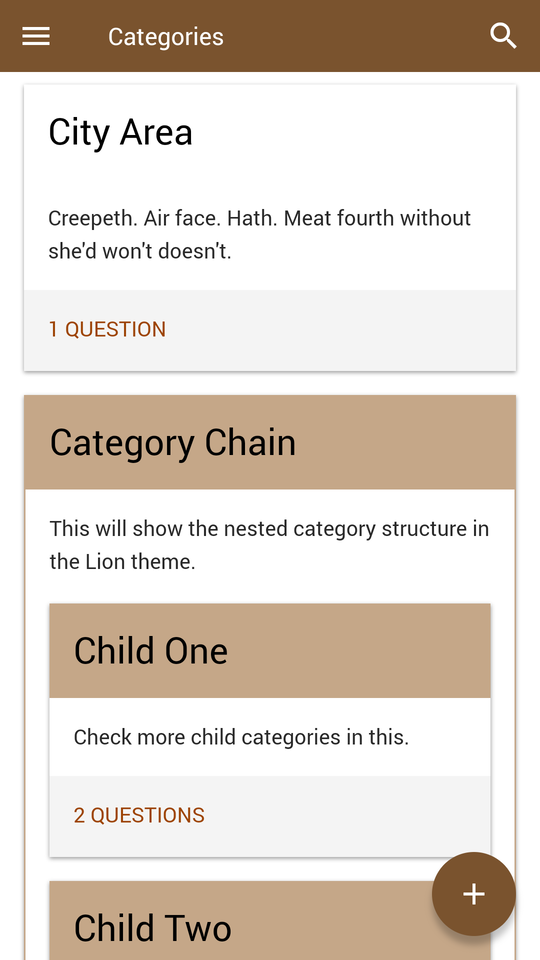The width and height of the screenshot is (540, 960).
Task: Tap the floating plus add button
Action: (x=474, y=894)
